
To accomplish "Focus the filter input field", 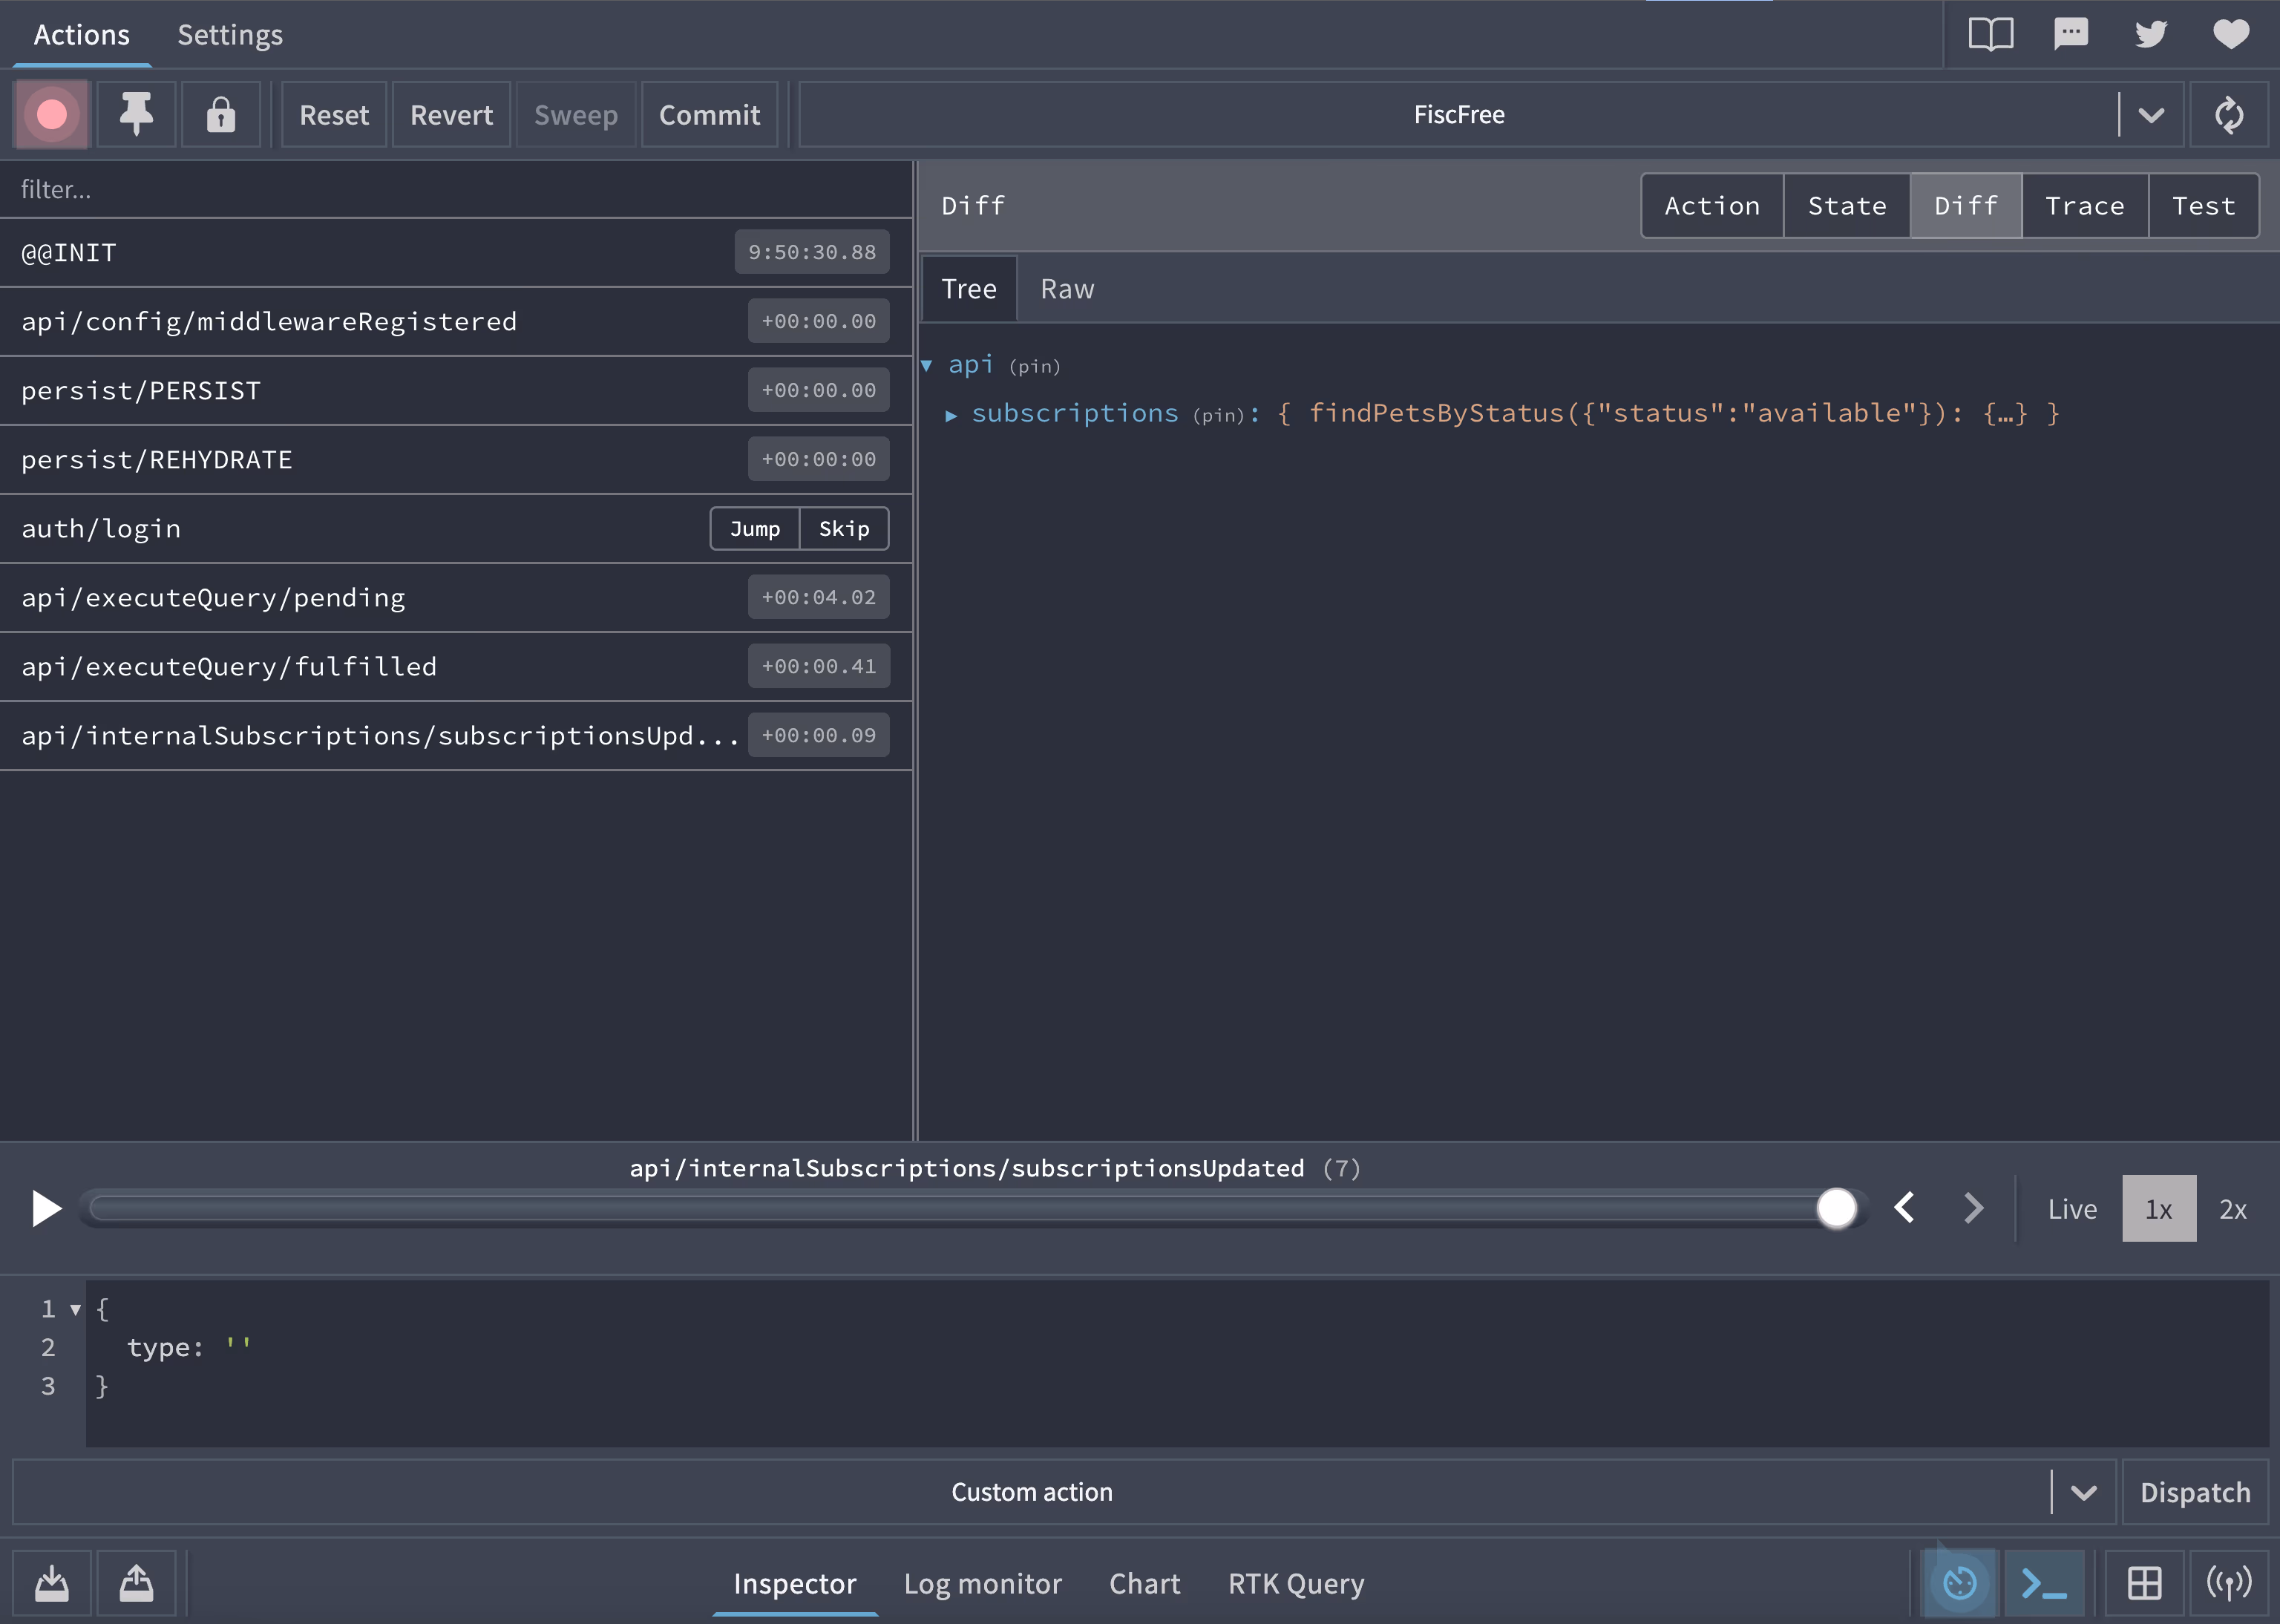I will coord(456,189).
